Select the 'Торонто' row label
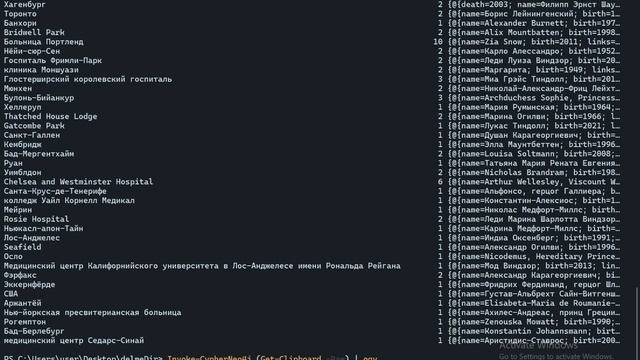The width and height of the screenshot is (640, 360). tap(20, 14)
